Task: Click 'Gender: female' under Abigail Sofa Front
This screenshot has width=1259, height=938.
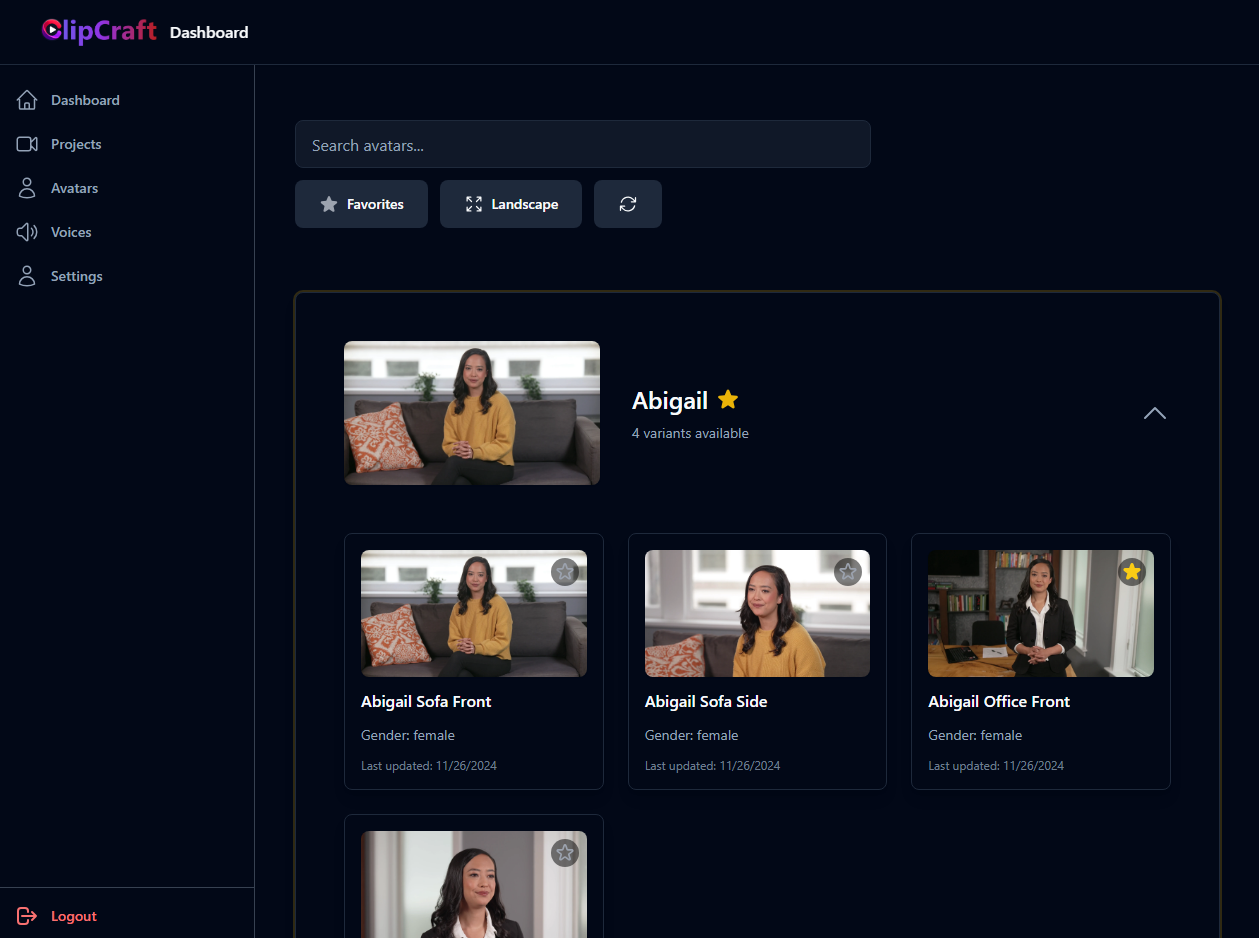Action: (x=408, y=735)
